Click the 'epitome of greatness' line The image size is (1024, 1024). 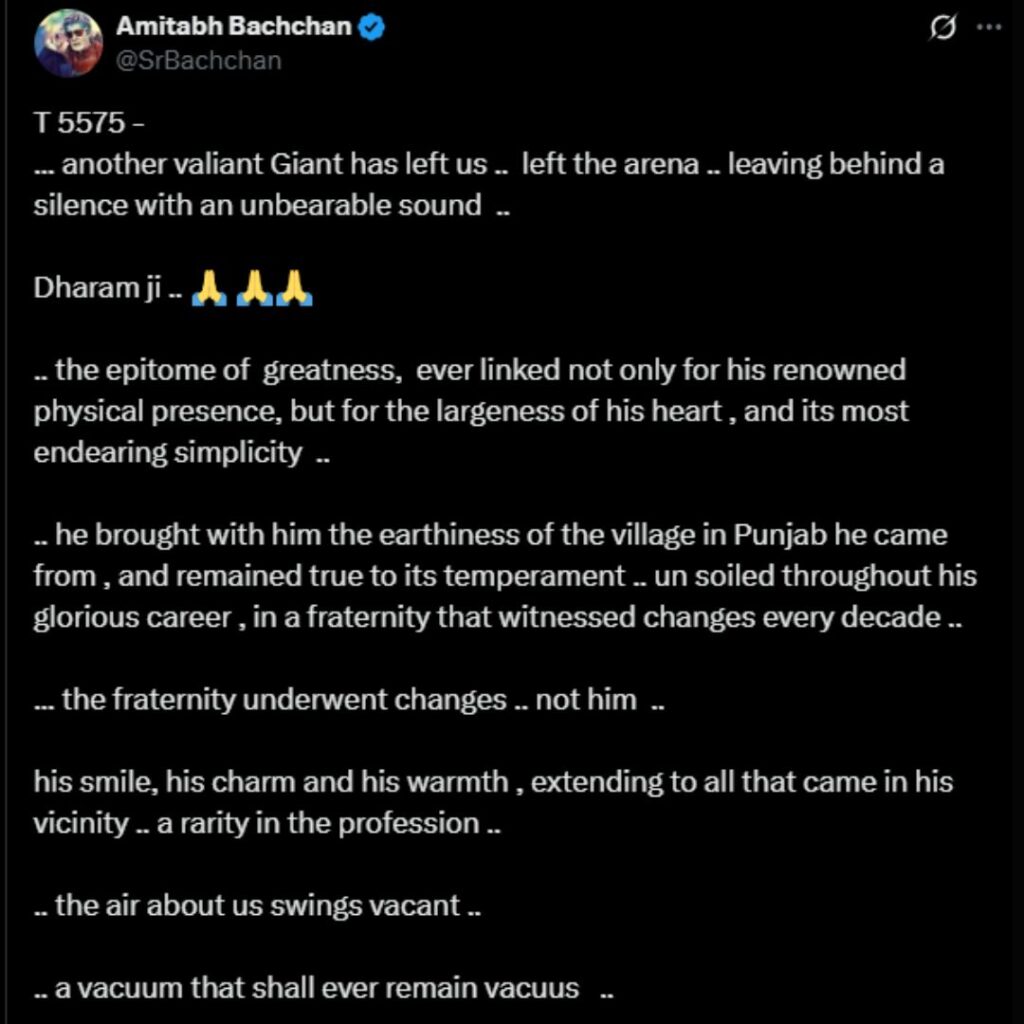[x=470, y=370]
